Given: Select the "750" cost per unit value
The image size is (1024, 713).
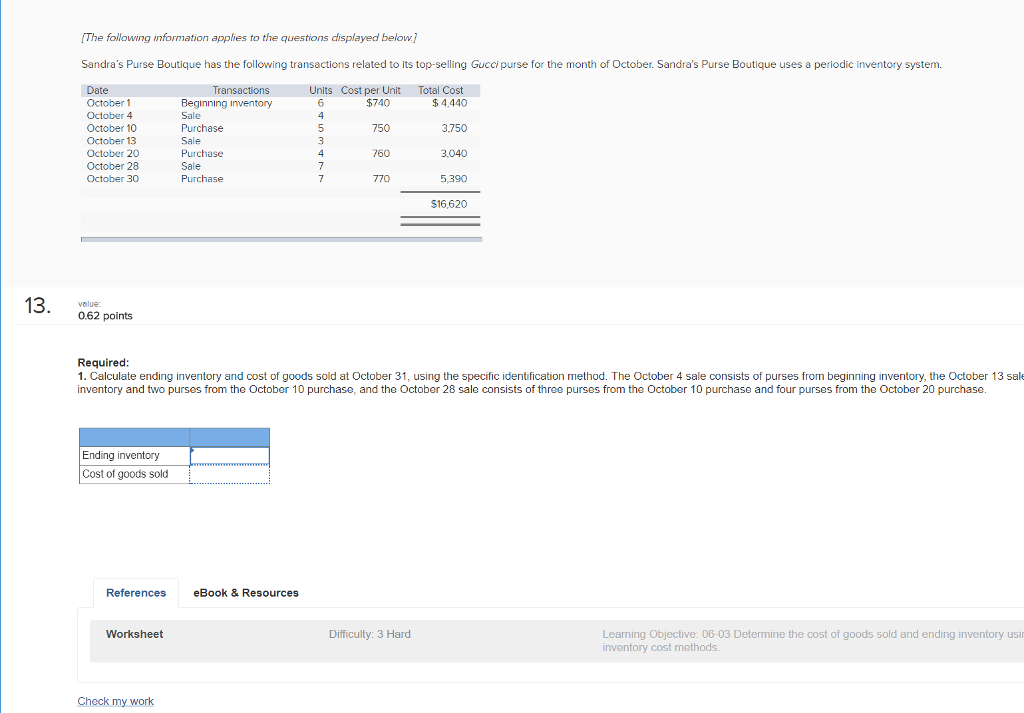Looking at the screenshot, I should 381,129.
